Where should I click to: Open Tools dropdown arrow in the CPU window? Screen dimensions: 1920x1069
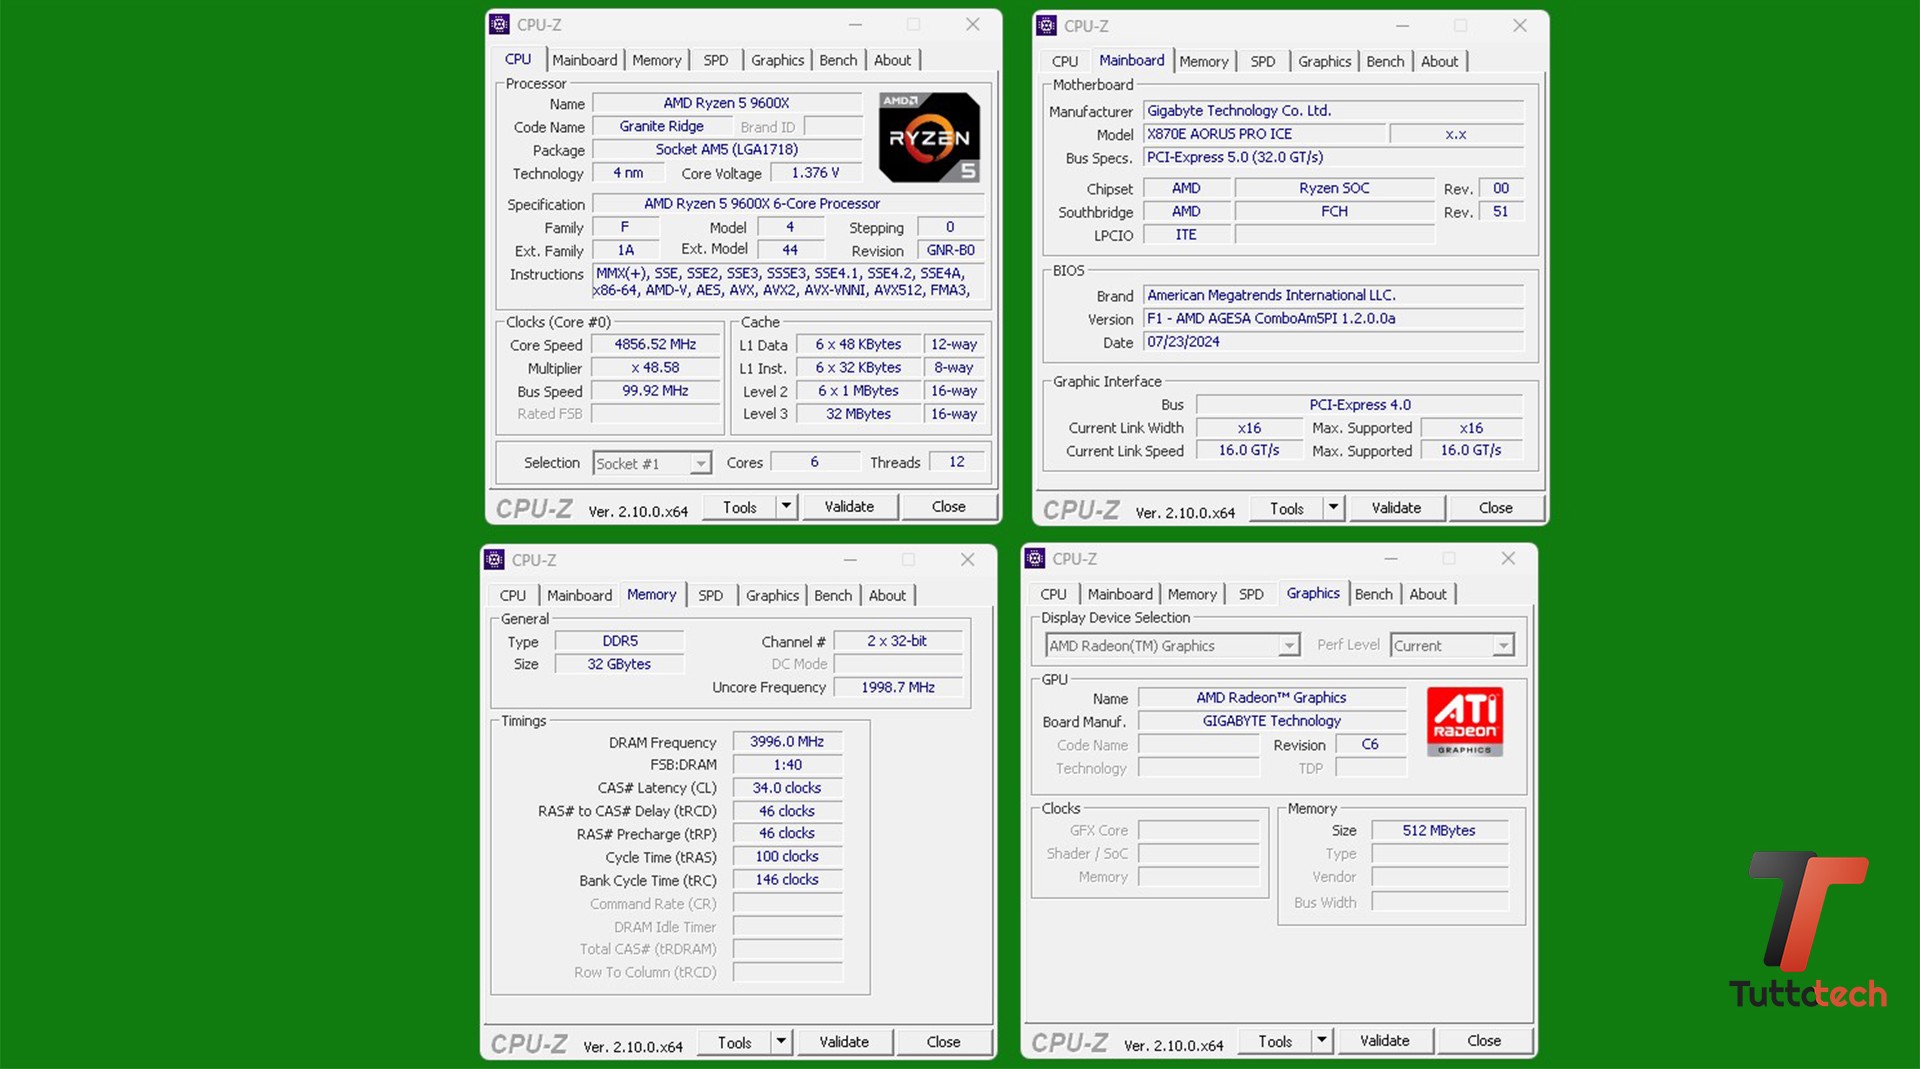[x=786, y=507]
